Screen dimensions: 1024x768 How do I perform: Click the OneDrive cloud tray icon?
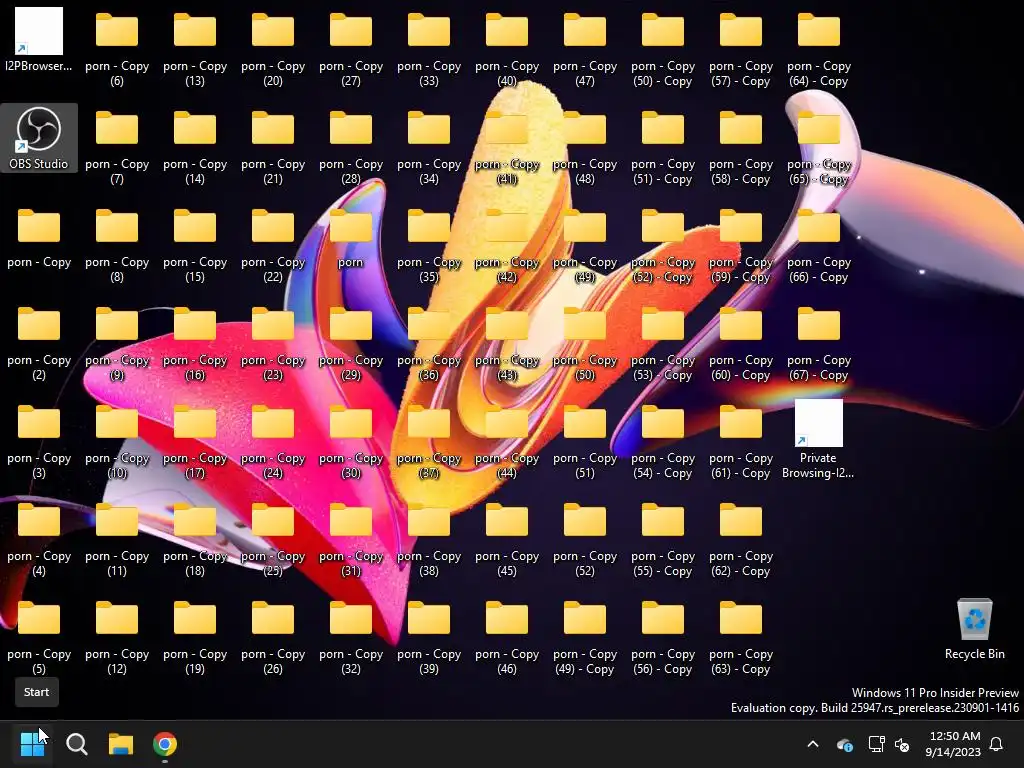click(x=844, y=744)
